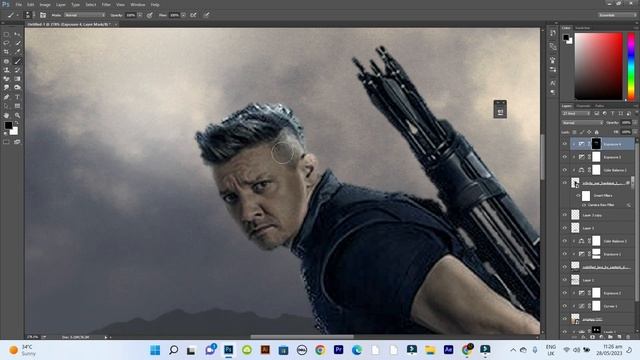
Task: Select the Magic Wand tool
Action: pos(18,43)
